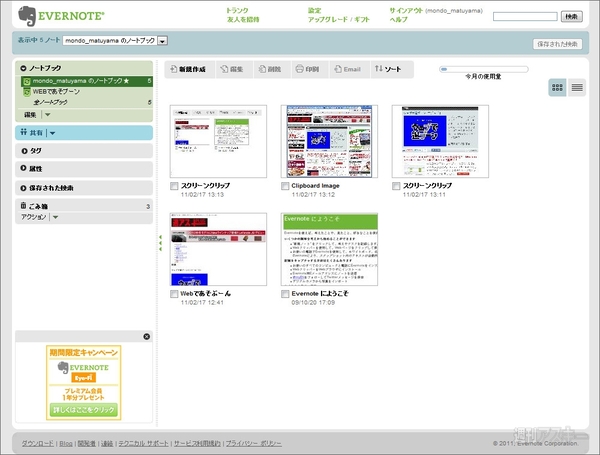Open the notebook selector dropdown
600x455 pixels.
[163, 41]
